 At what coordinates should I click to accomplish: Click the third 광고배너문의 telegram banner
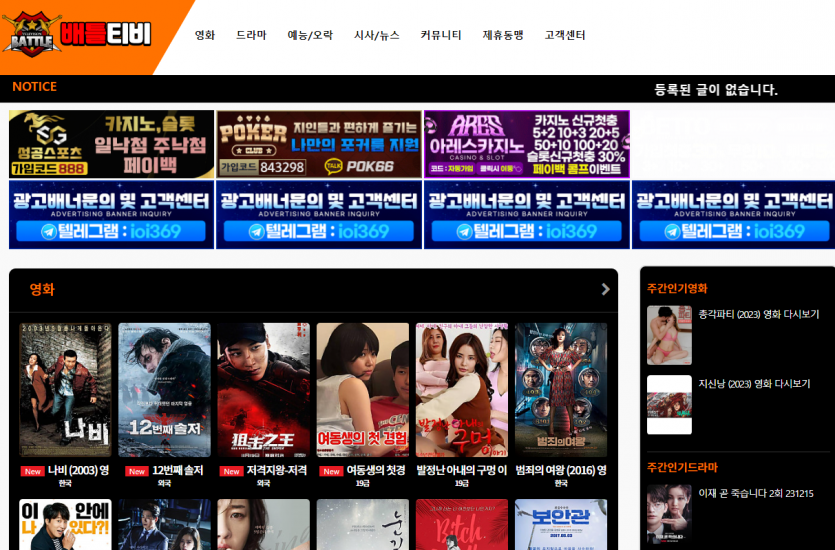[x=527, y=215]
